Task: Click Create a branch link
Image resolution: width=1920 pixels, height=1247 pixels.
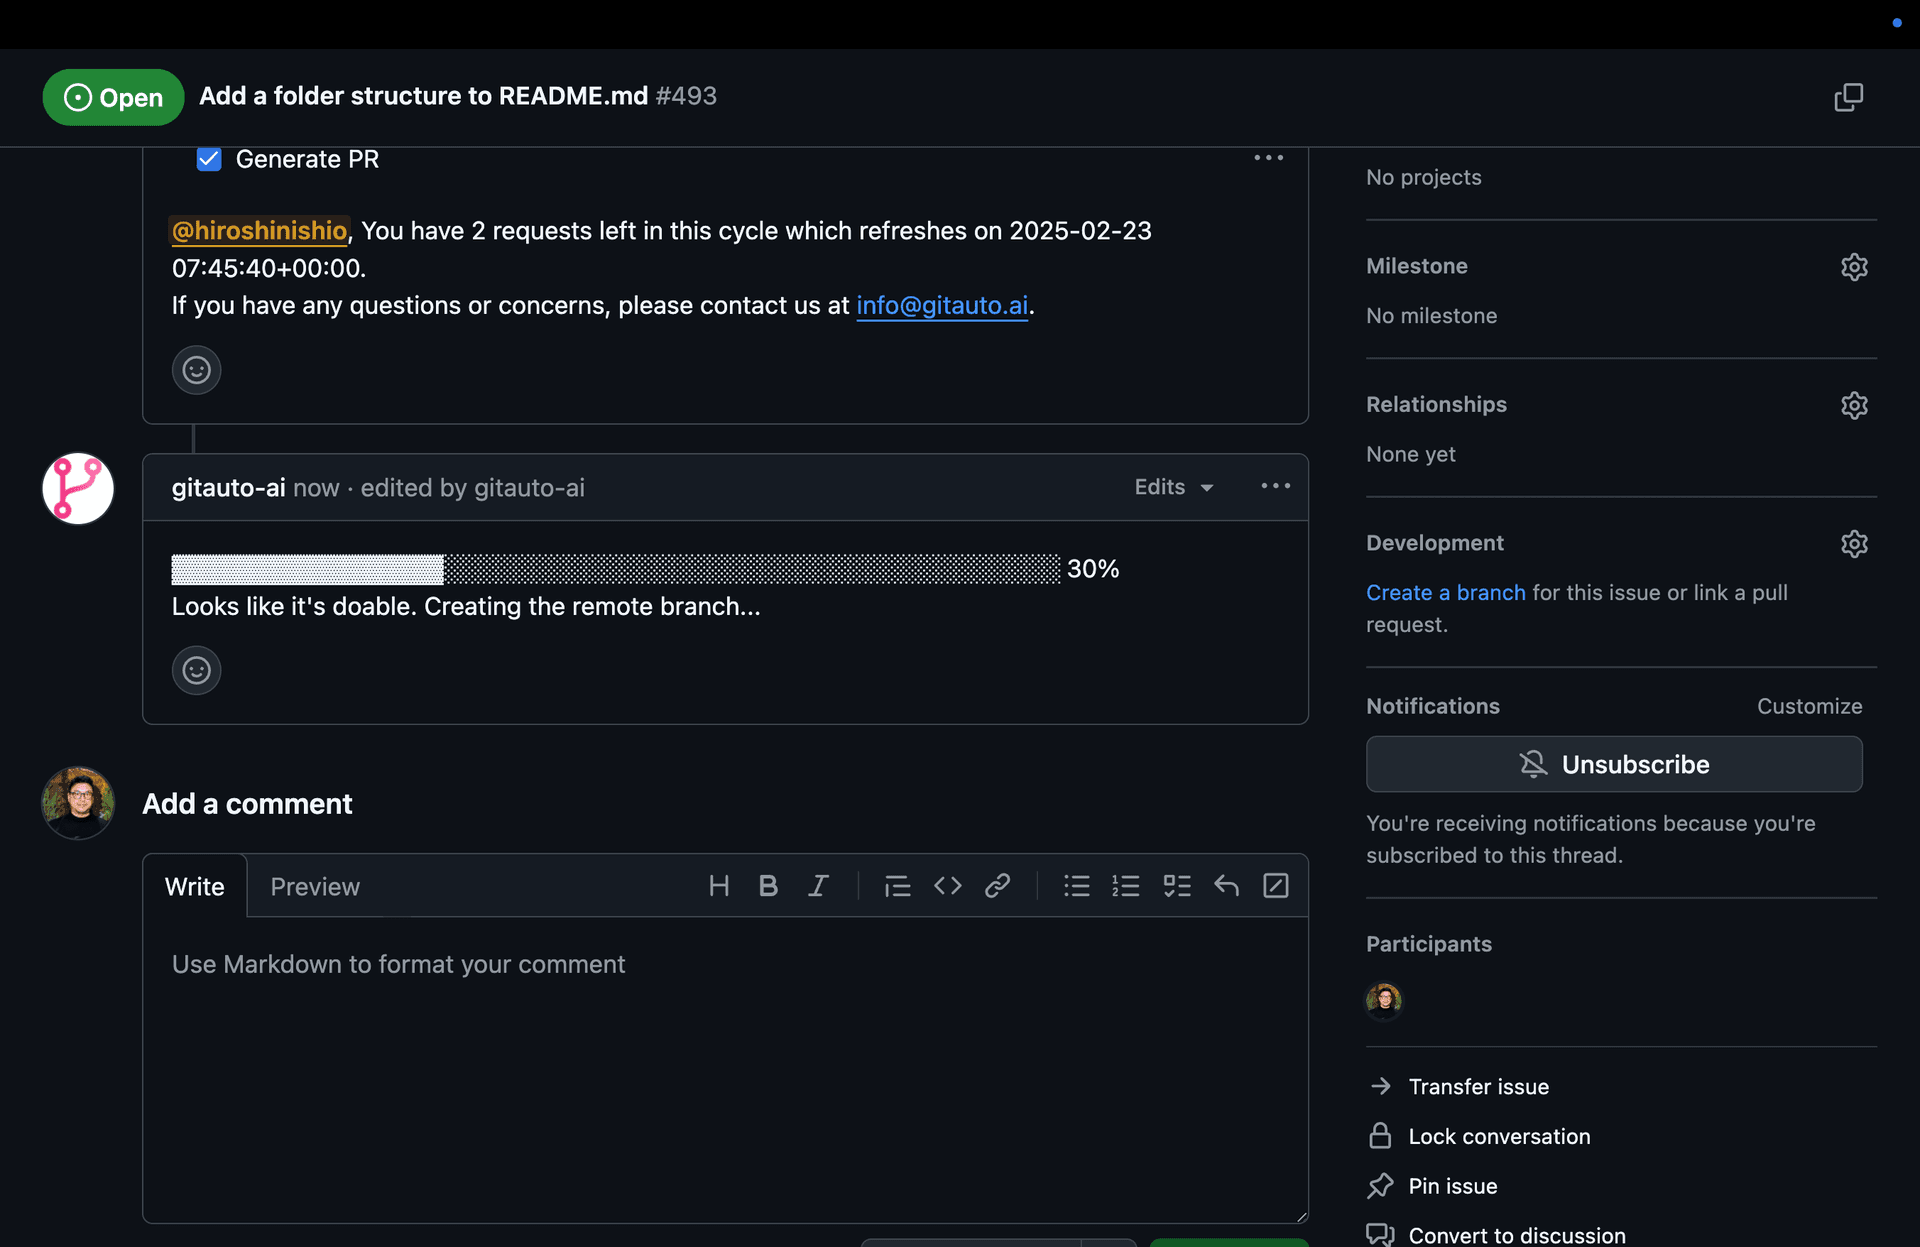Action: (x=1444, y=592)
